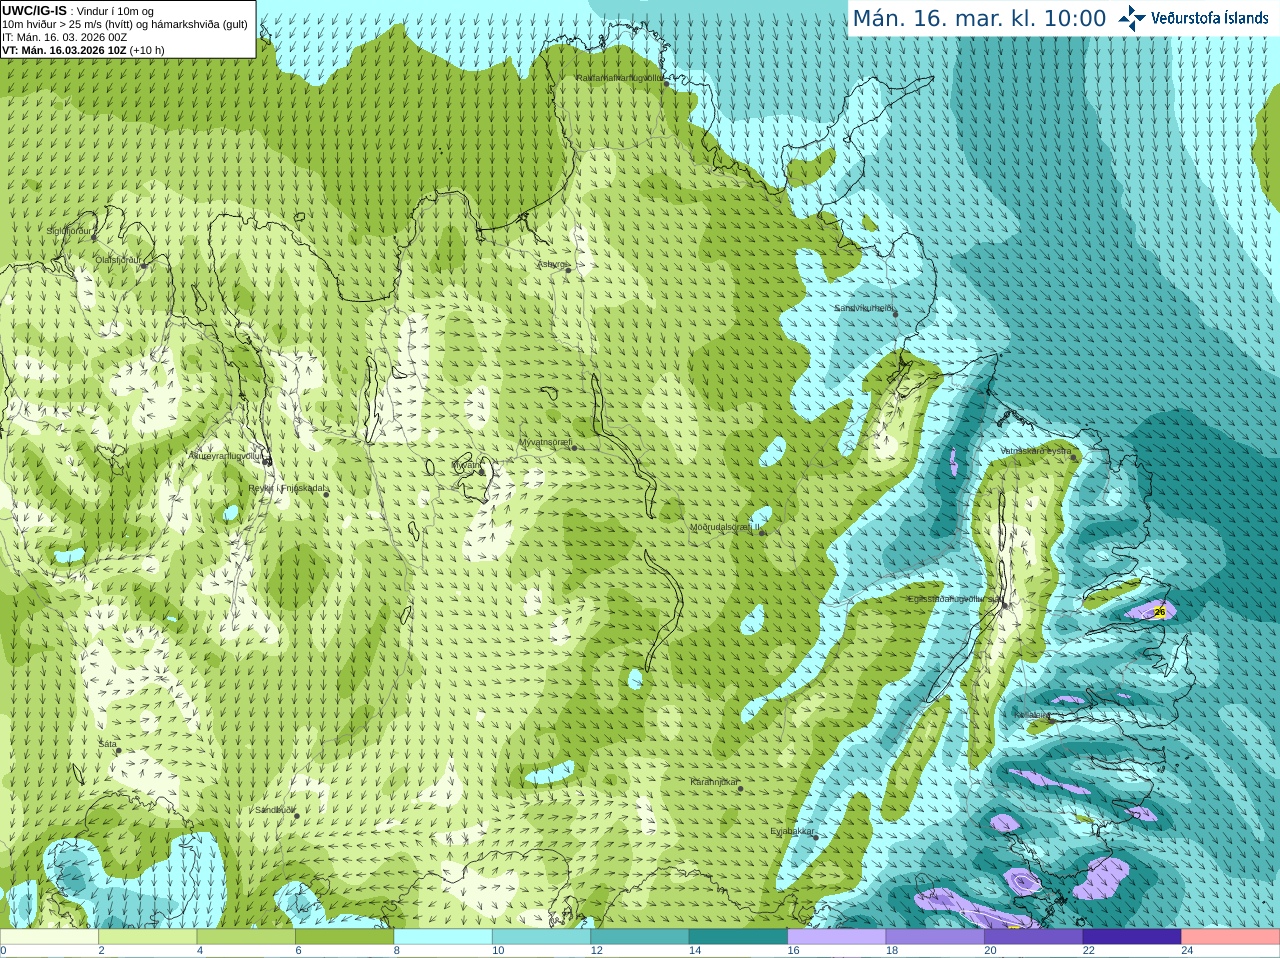Click the Sandbúðir station dot
This screenshot has height=958, width=1280.
tap(297, 816)
